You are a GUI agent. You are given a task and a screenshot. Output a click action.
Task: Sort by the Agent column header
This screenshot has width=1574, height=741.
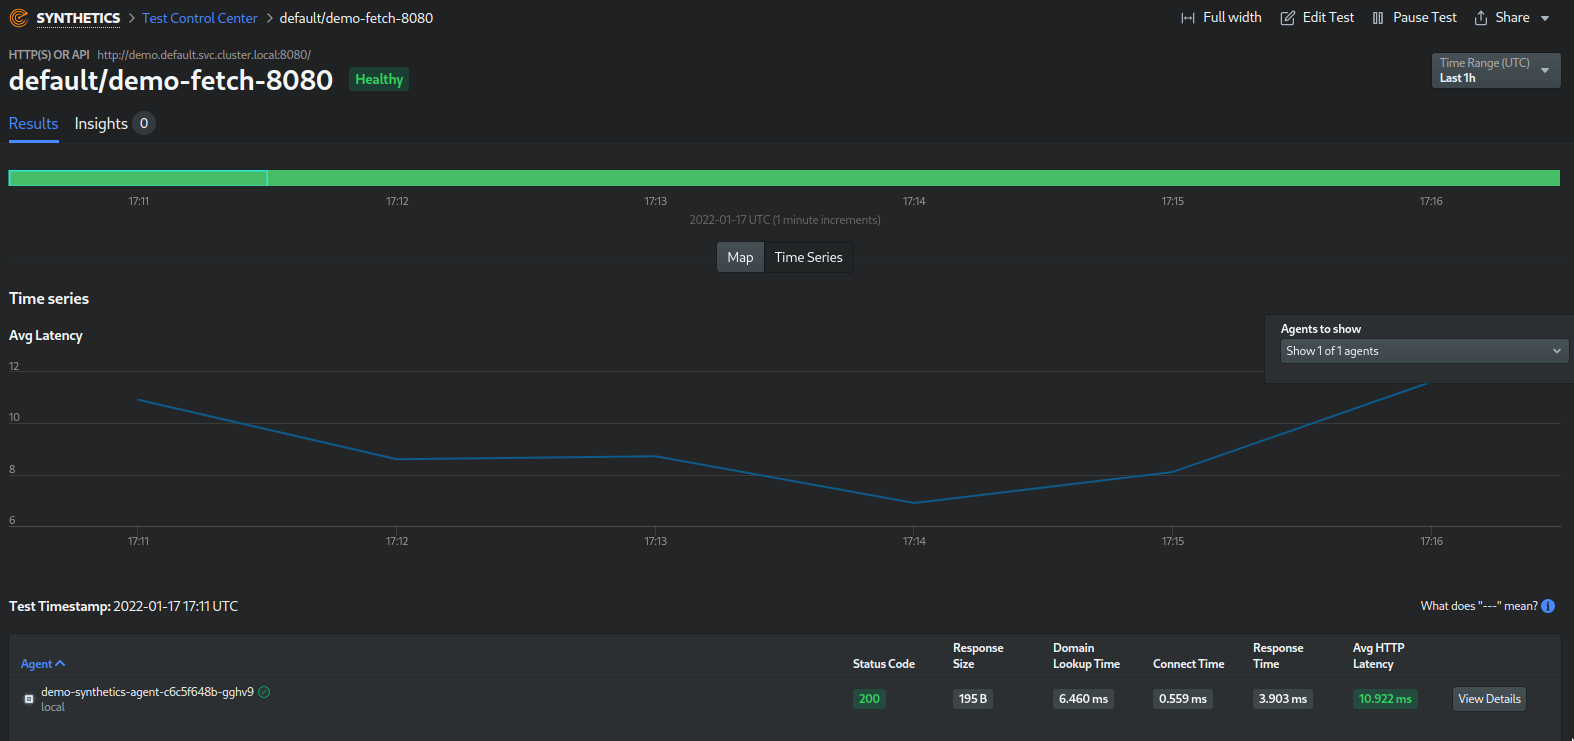43,664
